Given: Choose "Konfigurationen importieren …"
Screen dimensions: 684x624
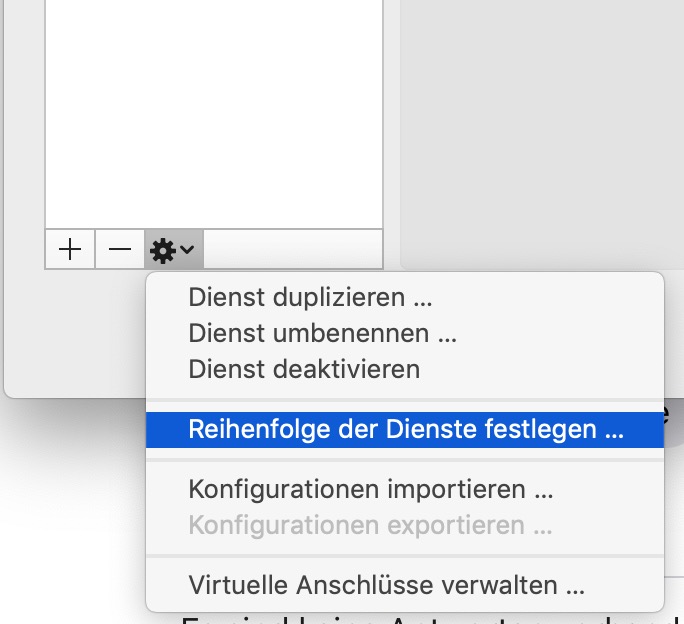Looking at the screenshot, I should (370, 490).
